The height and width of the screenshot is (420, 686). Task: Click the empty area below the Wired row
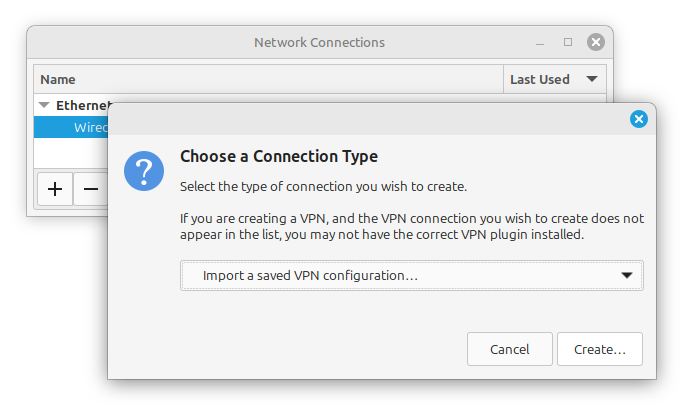(x=71, y=153)
